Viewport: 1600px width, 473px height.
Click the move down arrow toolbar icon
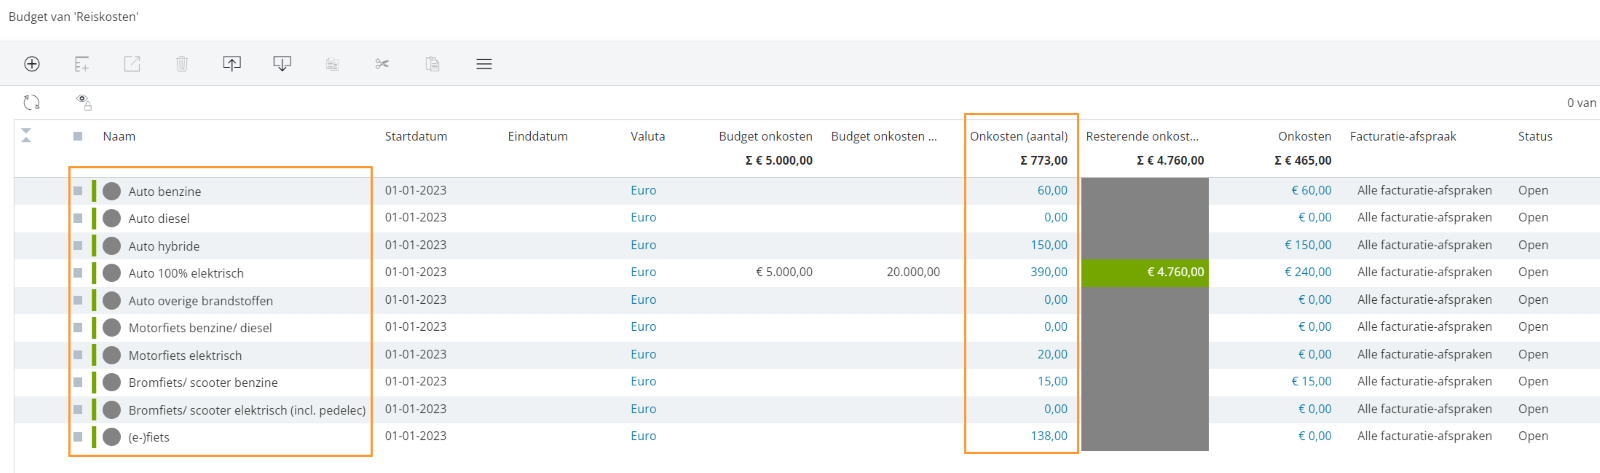(282, 64)
